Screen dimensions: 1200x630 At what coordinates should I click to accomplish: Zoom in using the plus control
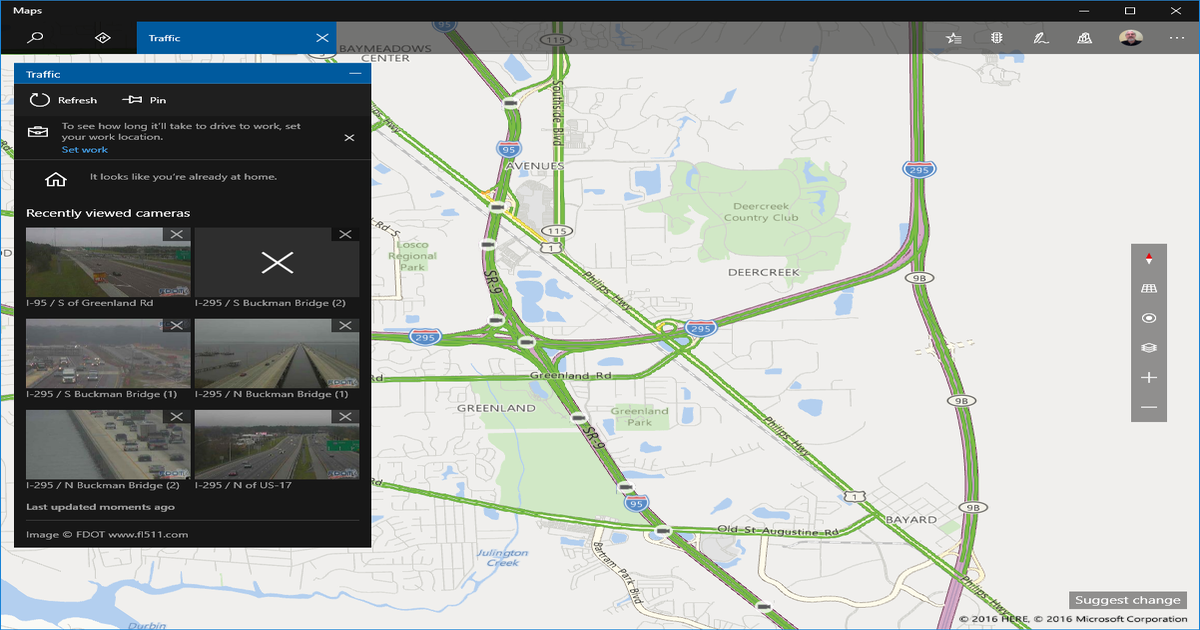tap(1148, 378)
